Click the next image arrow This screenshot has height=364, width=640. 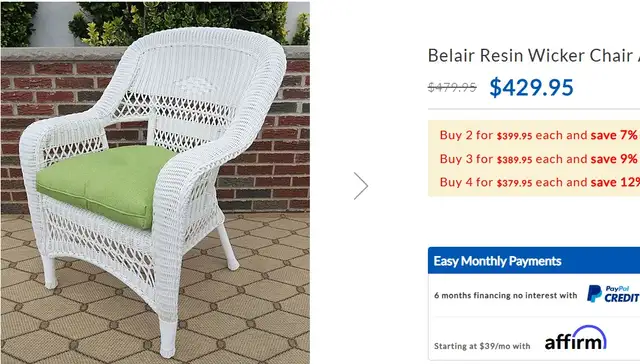coord(361,186)
